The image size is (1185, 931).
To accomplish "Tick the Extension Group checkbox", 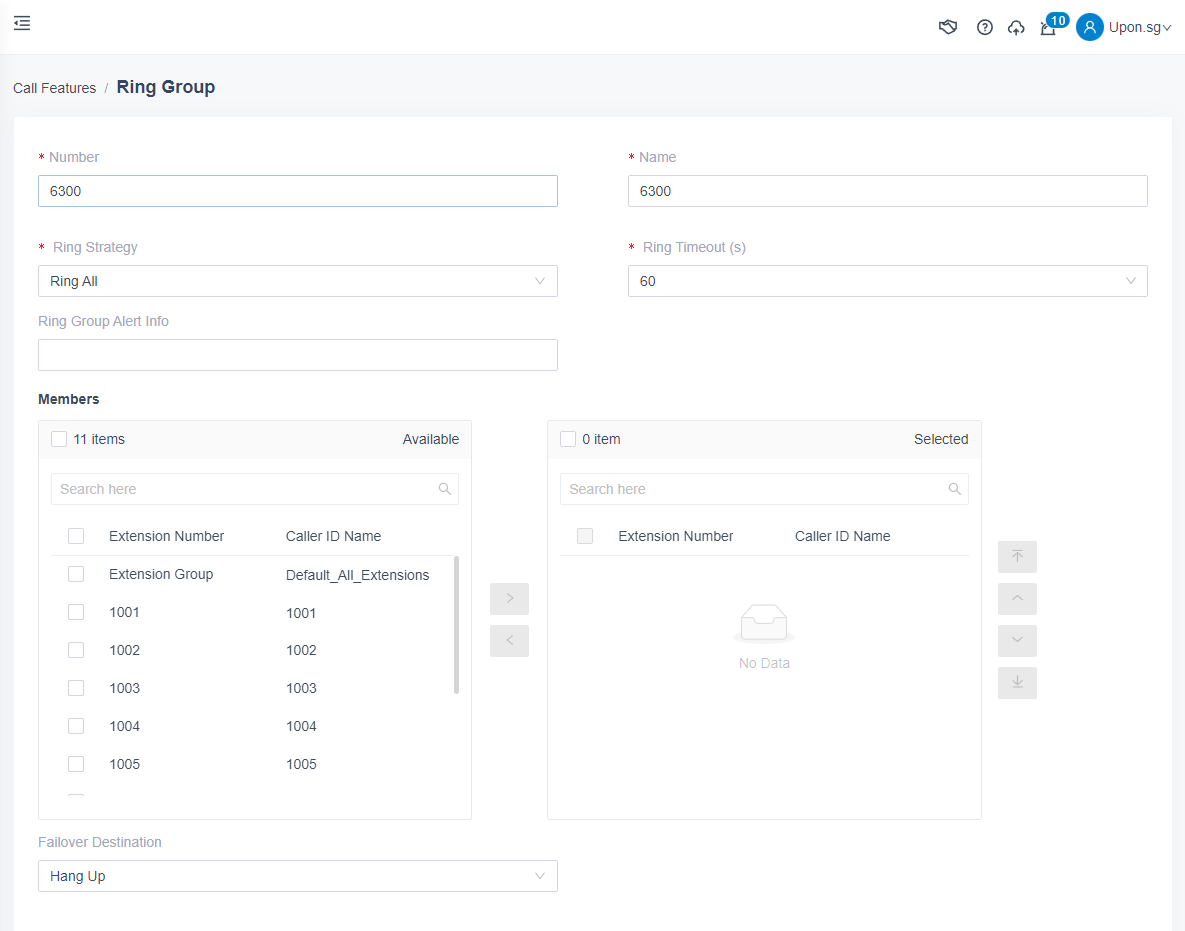I will (76, 574).
